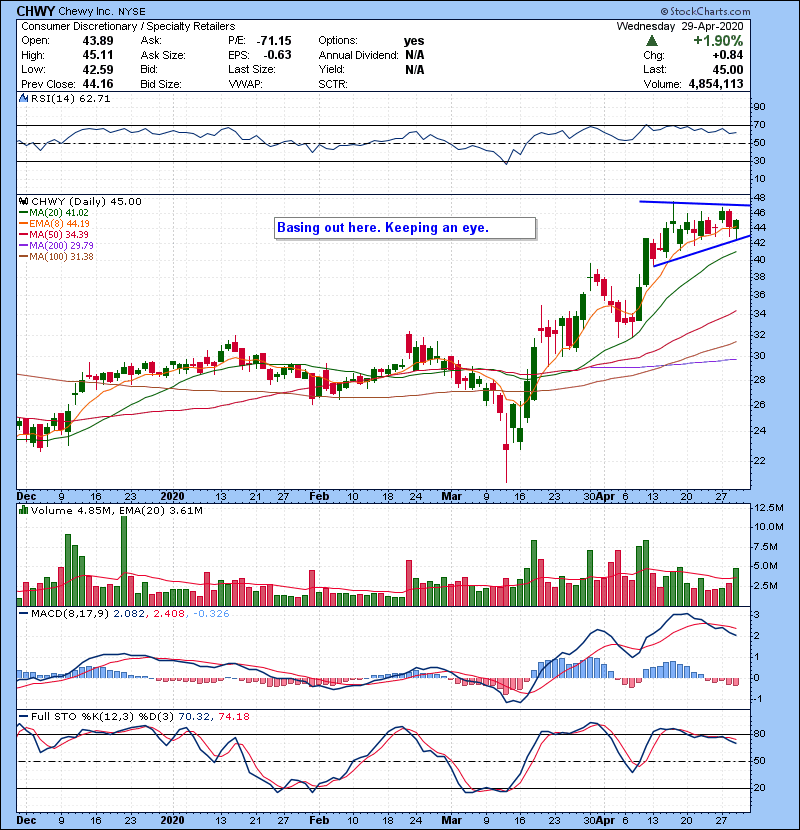Click the RSI indicator icon beside RSI(14)
800x830 pixels.
pos(23,98)
